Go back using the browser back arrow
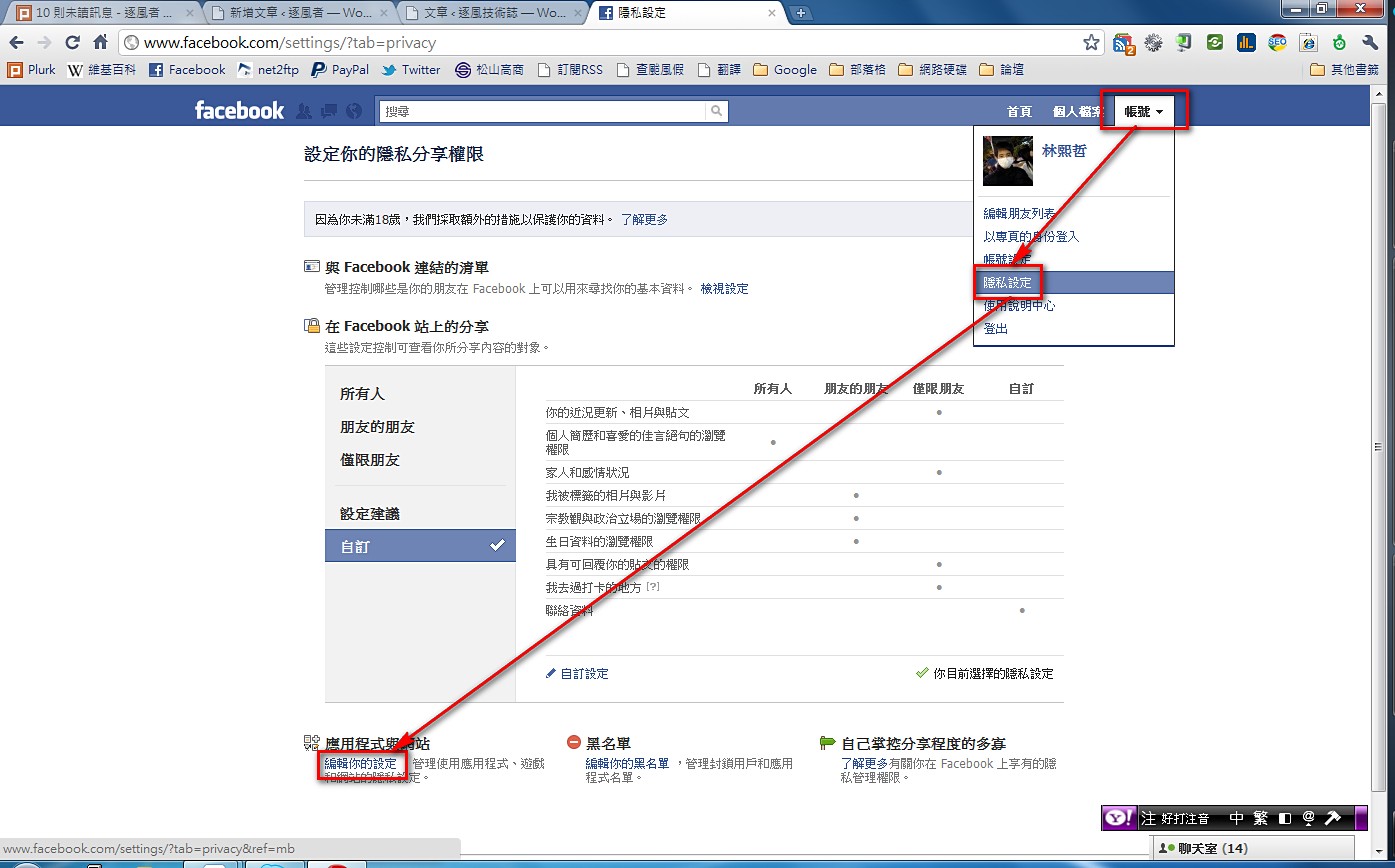Viewport: 1395px width, 868px height. tap(16, 43)
